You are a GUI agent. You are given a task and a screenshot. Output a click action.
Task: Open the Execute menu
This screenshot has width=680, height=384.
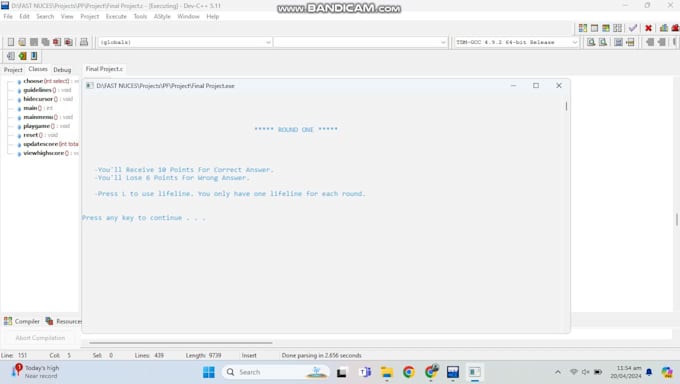116,16
